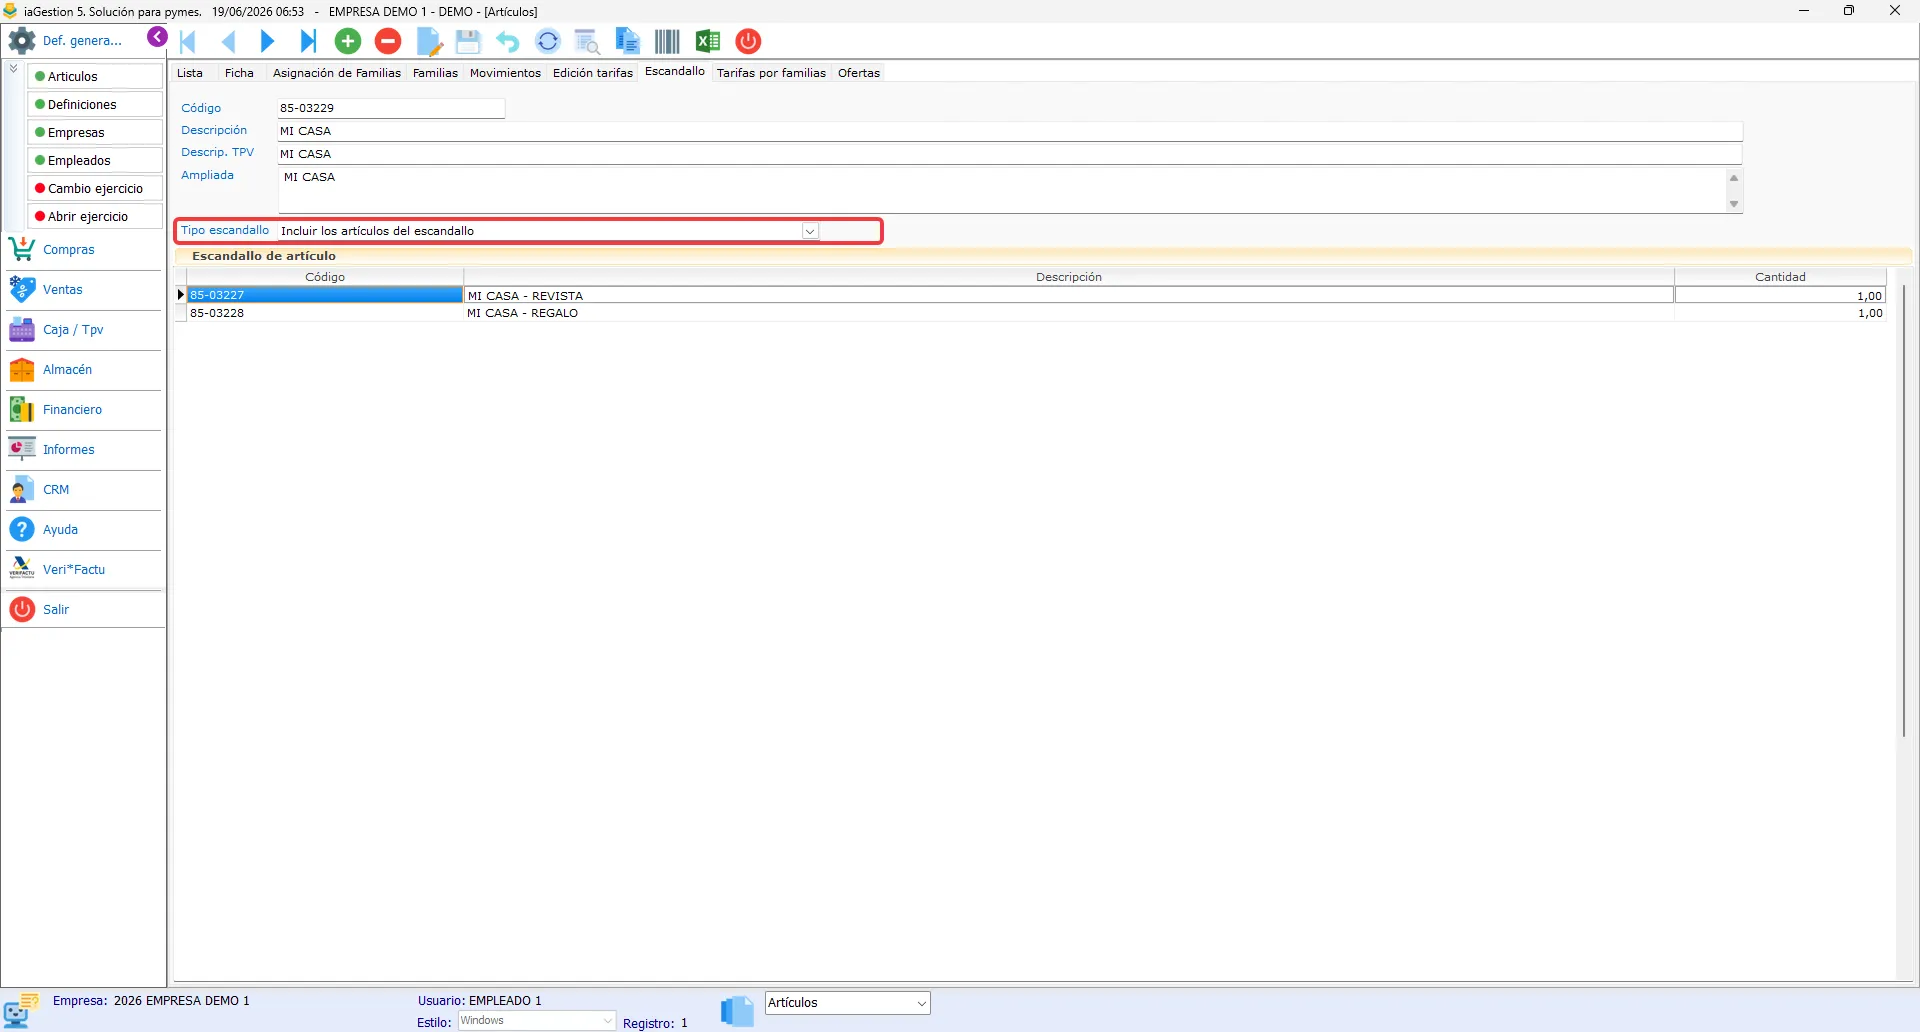Click the grid vertical scrollbar

pos(1904,510)
